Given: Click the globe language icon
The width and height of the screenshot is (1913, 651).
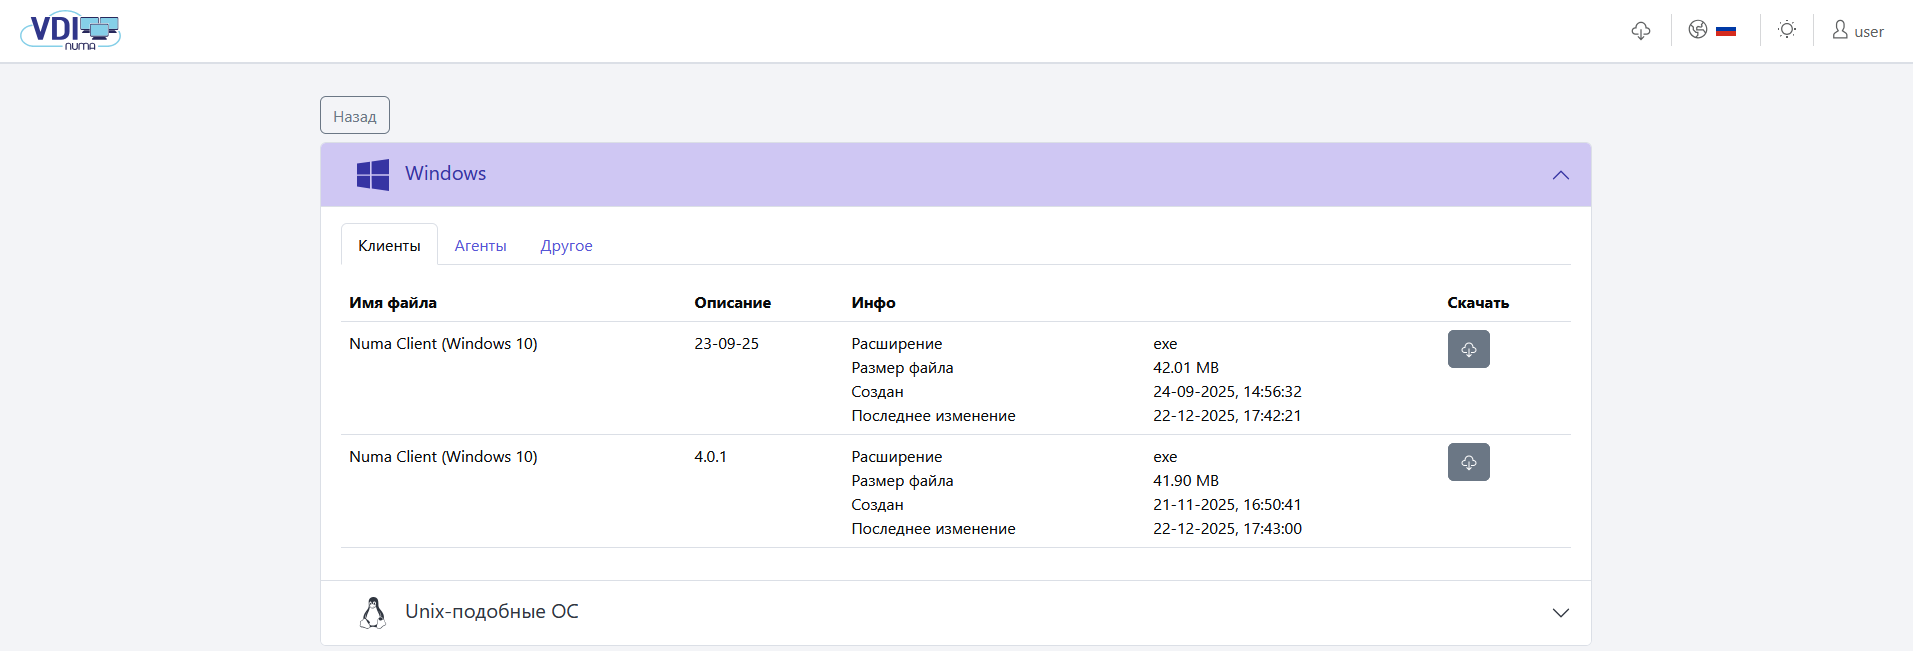Looking at the screenshot, I should (1697, 30).
